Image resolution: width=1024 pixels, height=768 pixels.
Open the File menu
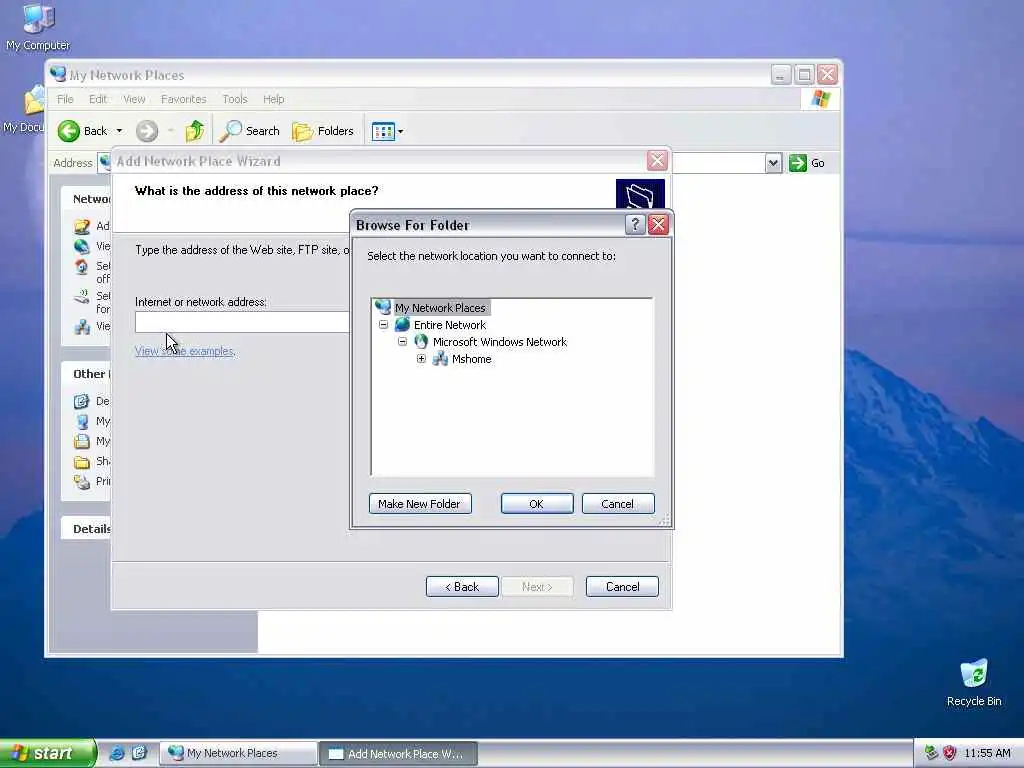[x=65, y=99]
